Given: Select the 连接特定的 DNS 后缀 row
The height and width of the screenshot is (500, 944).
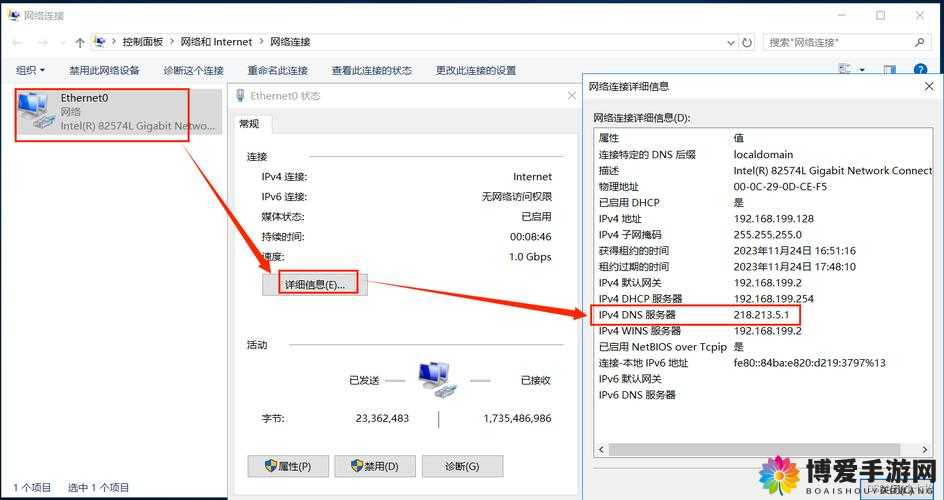Looking at the screenshot, I should coord(765,155).
